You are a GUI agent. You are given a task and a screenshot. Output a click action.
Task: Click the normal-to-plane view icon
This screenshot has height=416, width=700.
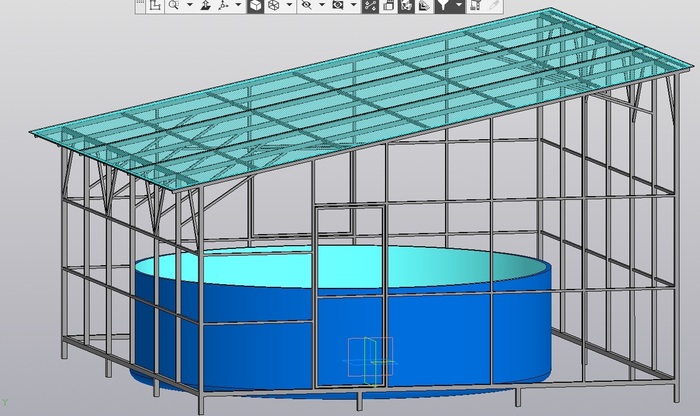click(206, 5)
